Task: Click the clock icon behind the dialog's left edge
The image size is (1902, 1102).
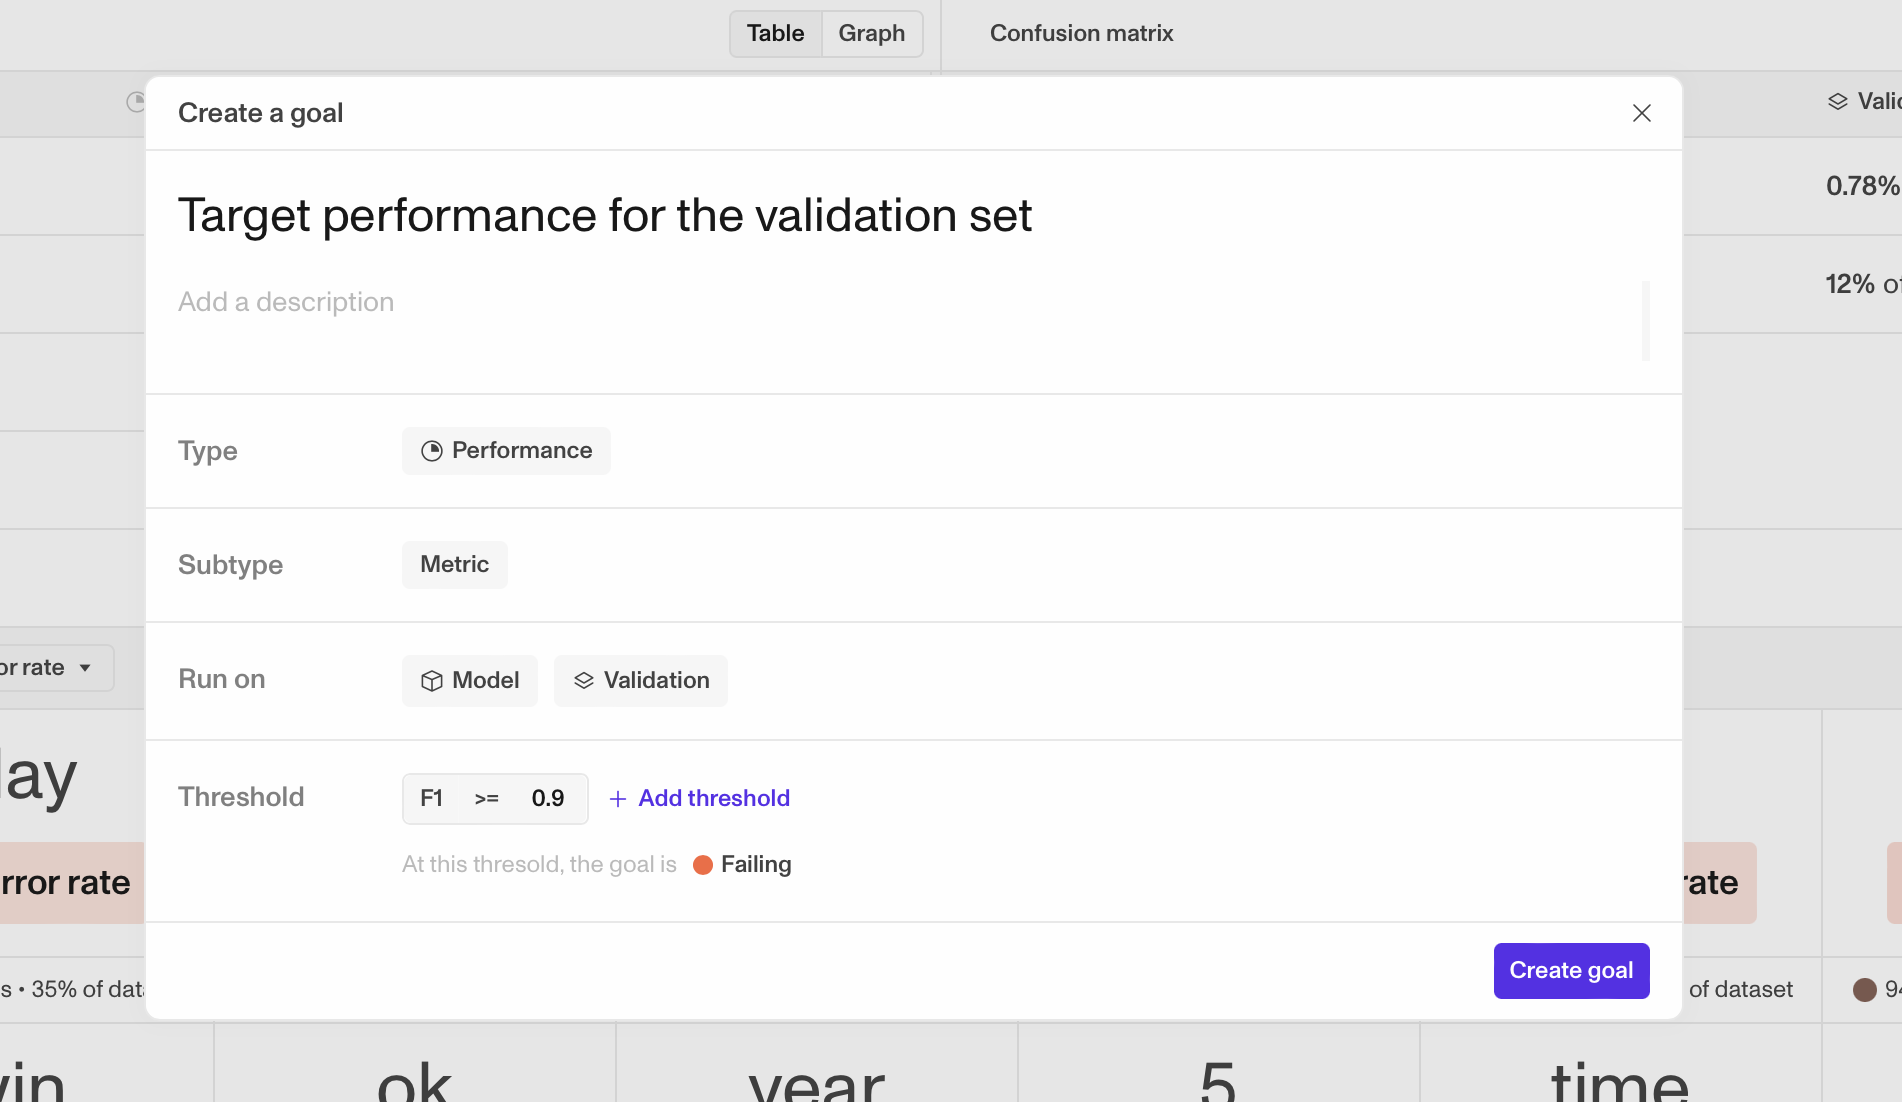Action: [x=136, y=102]
